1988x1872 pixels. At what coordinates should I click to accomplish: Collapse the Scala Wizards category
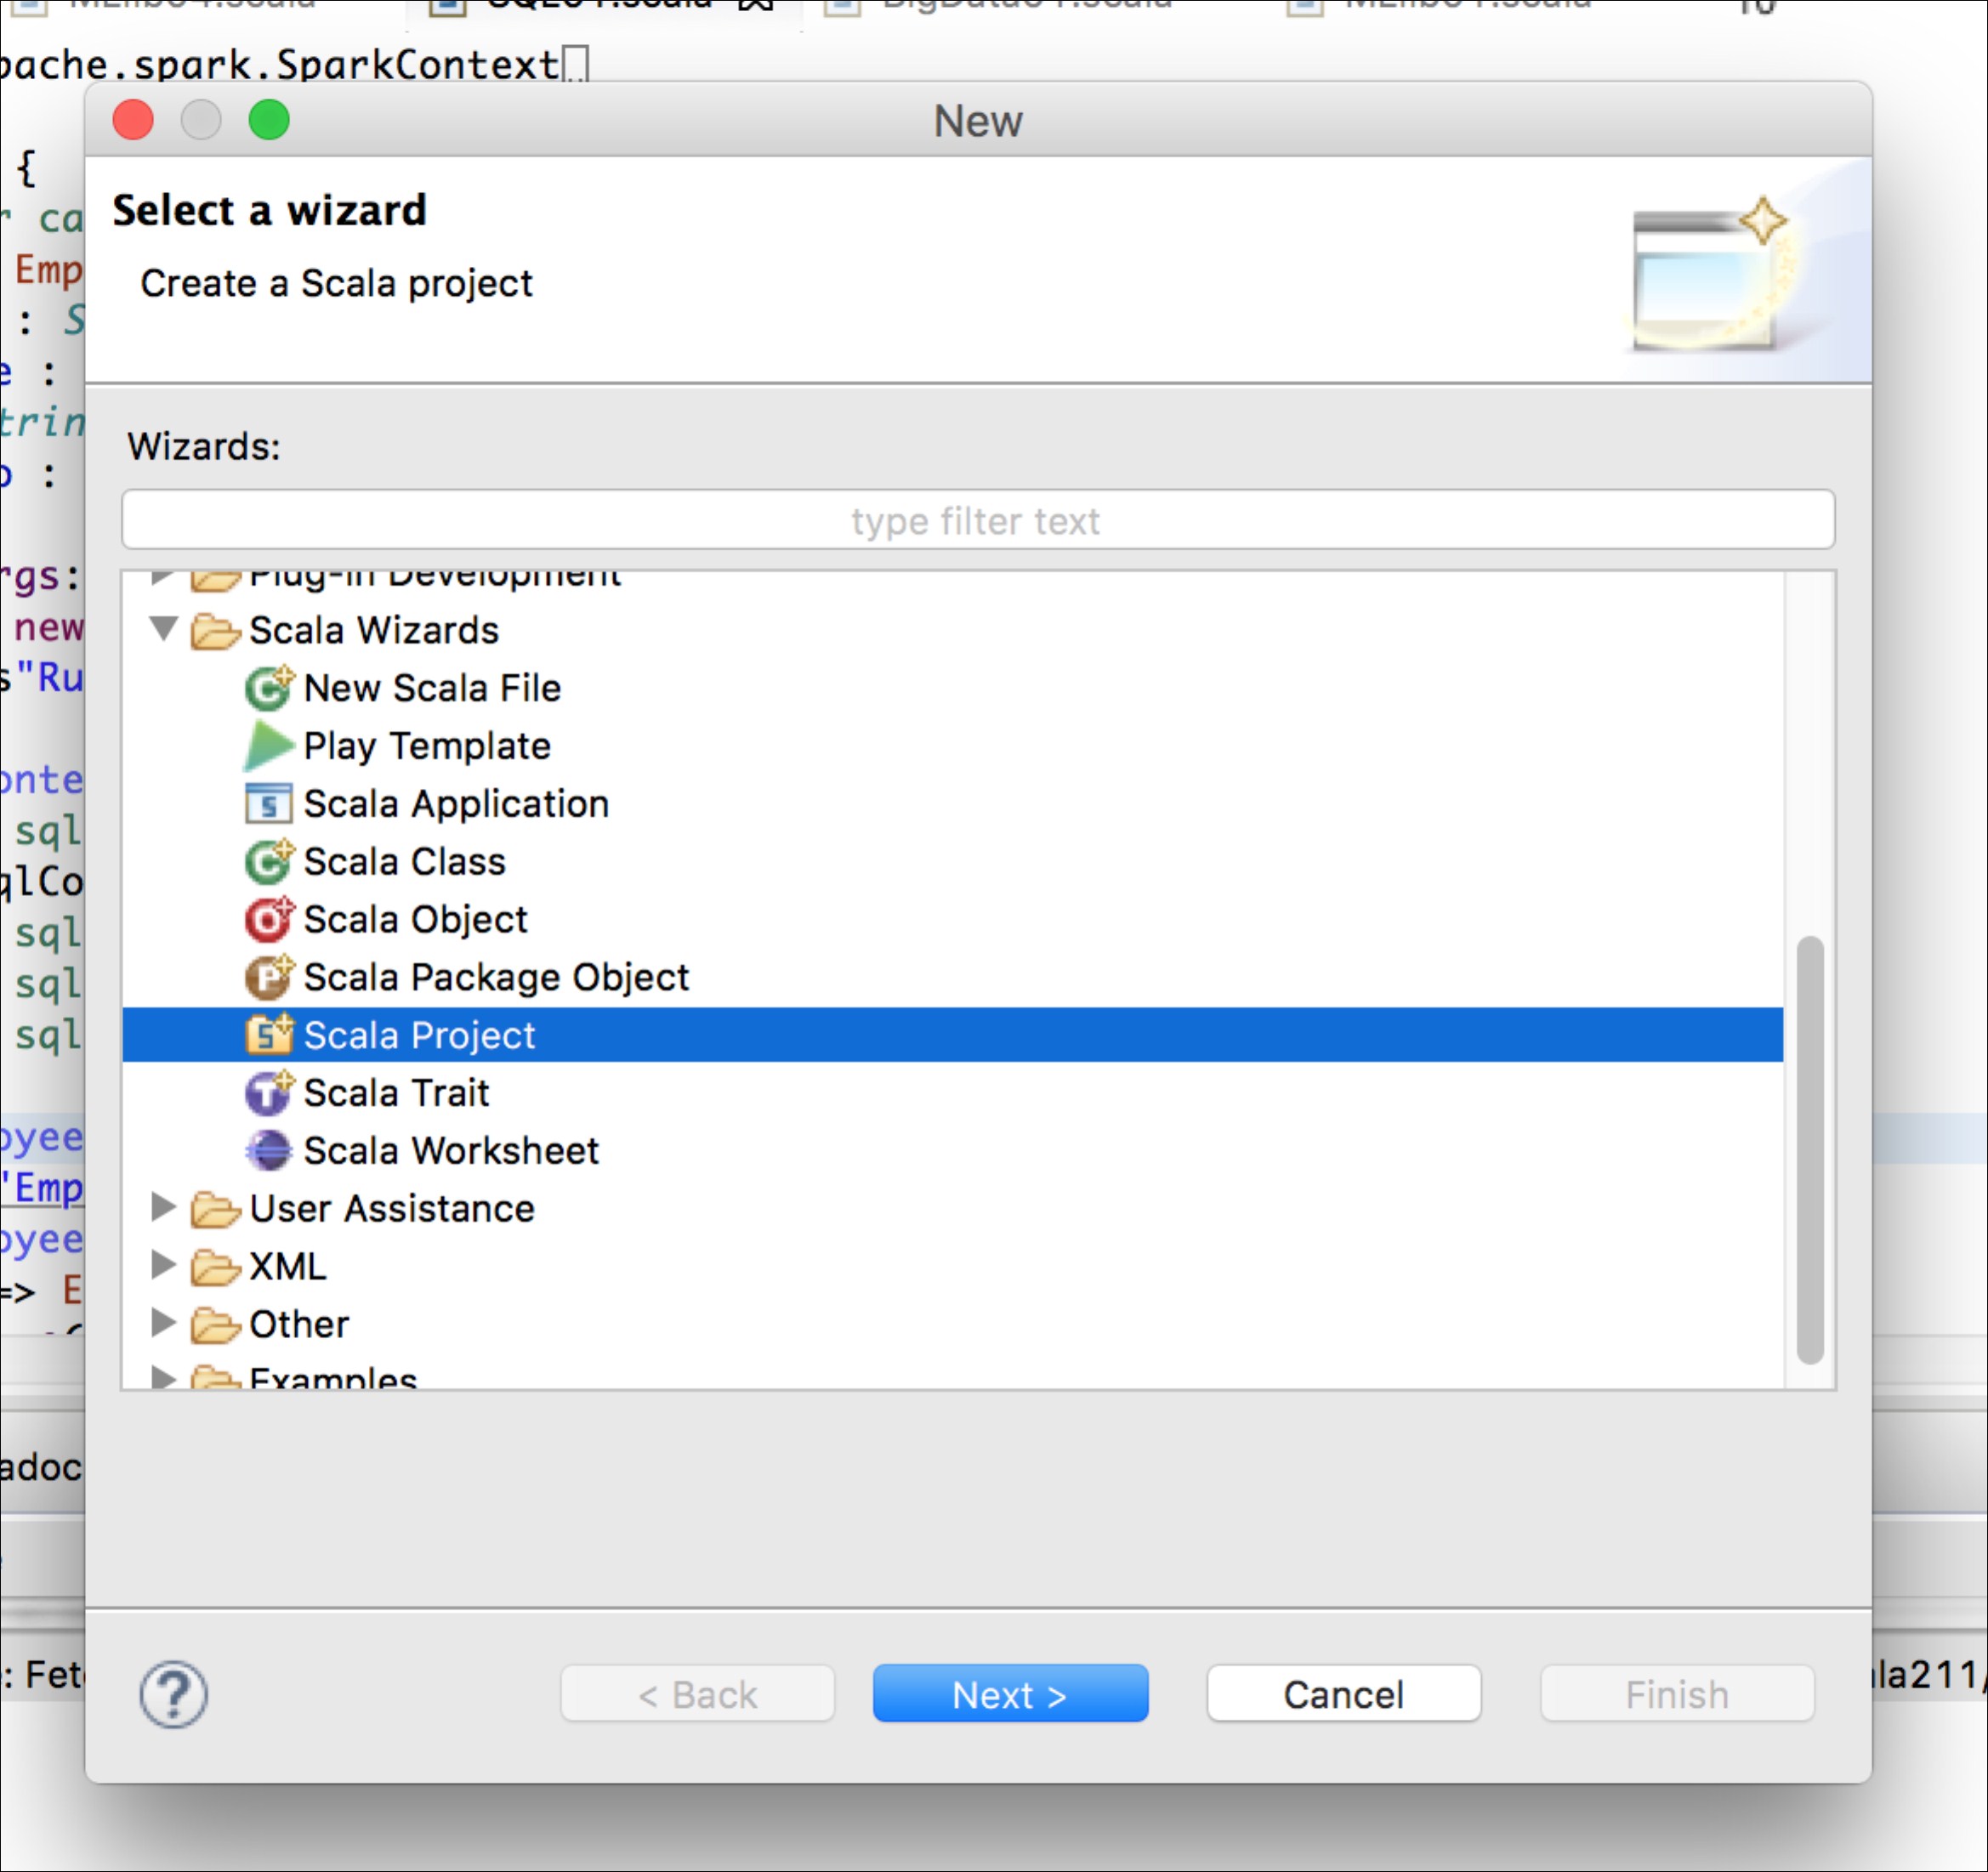coord(163,629)
